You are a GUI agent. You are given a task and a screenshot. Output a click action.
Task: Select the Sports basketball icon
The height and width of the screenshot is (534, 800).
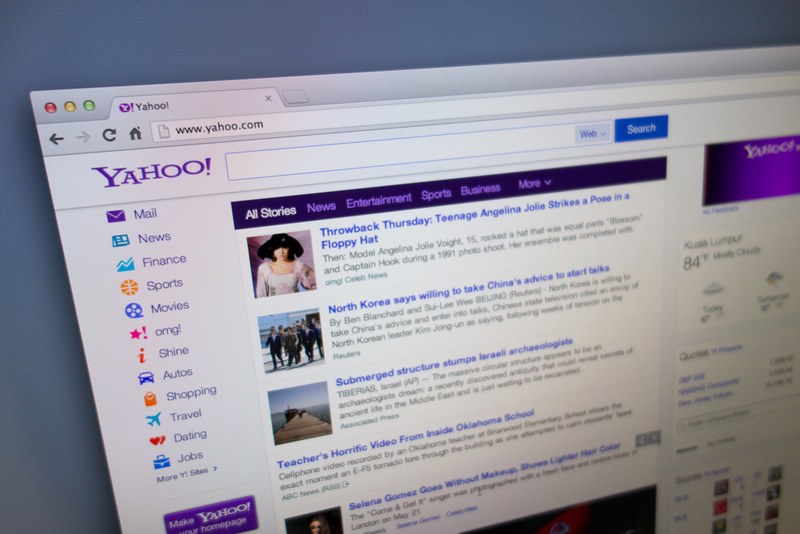129,288
